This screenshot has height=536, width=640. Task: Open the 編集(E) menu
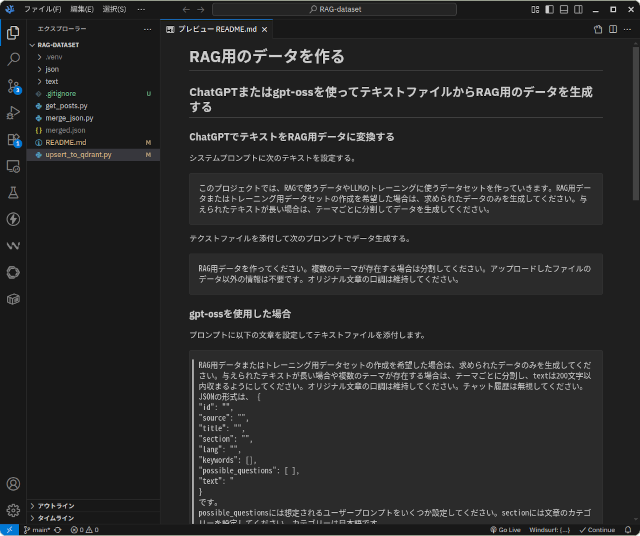[82, 9]
